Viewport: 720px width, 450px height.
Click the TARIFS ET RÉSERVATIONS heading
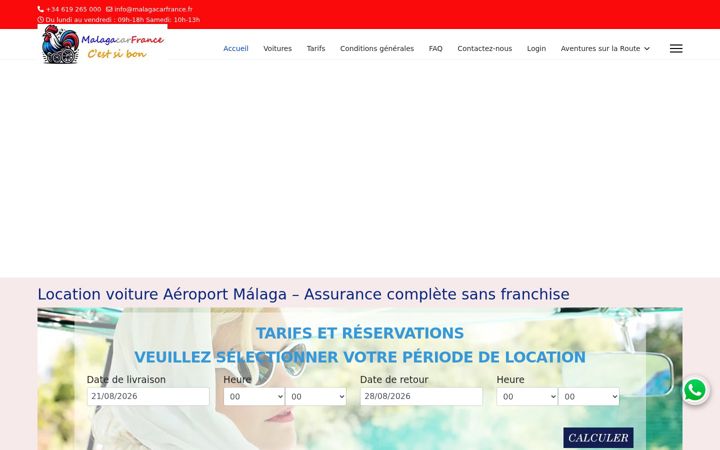[x=360, y=333]
